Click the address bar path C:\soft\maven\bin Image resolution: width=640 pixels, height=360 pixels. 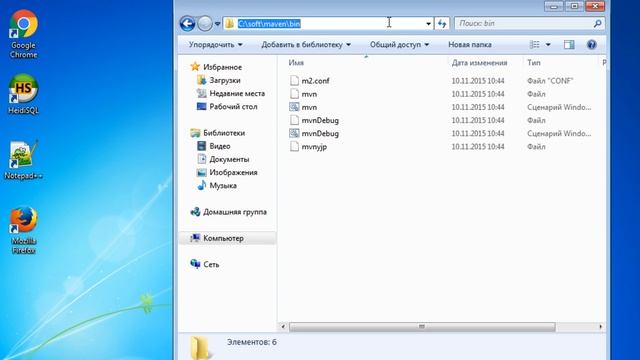[x=269, y=24]
